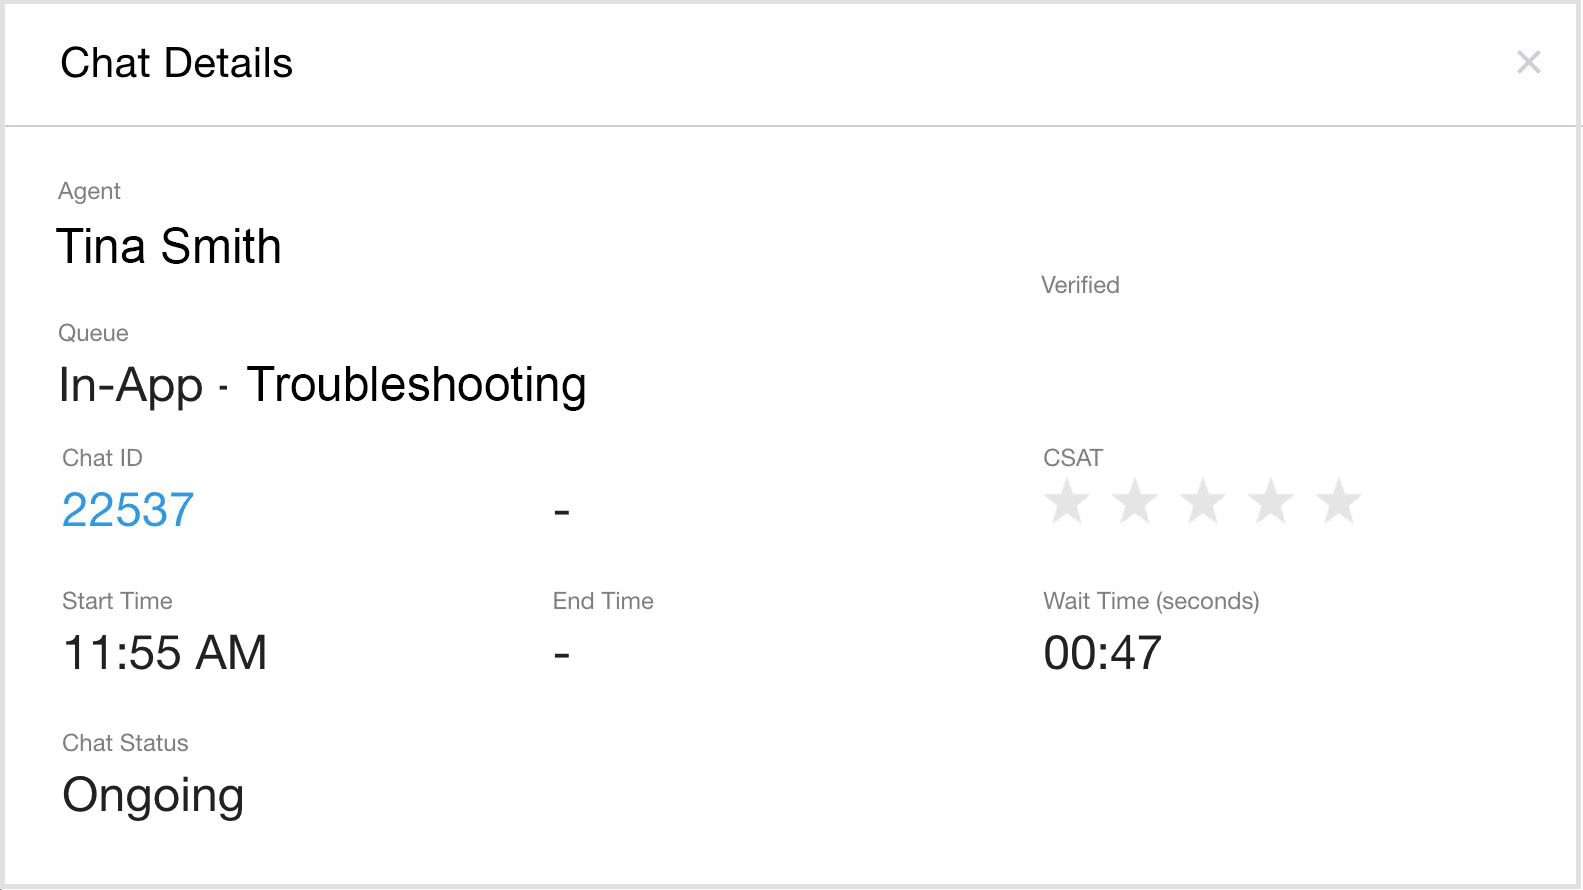Viewport: 1583px width, 890px height.
Task: Click the Chat Details title
Action: pos(176,63)
